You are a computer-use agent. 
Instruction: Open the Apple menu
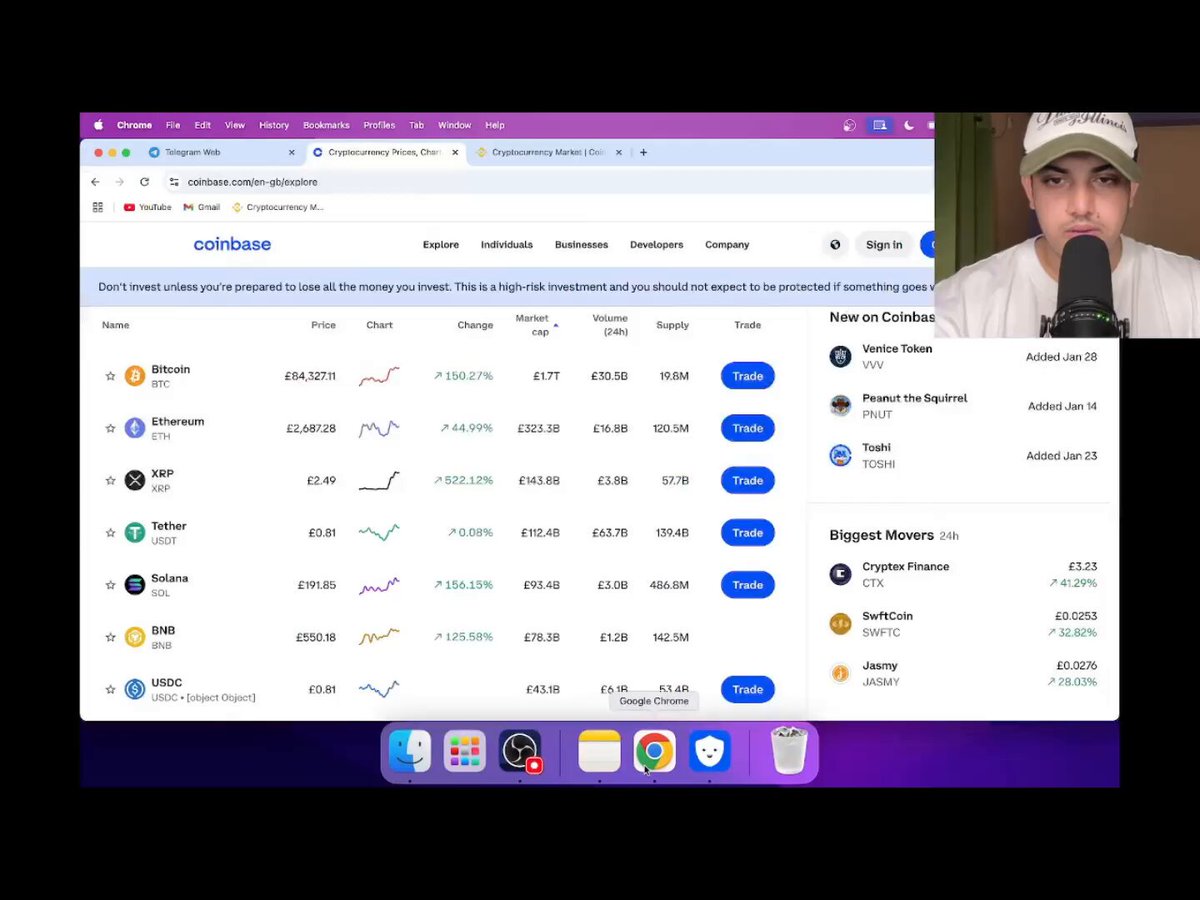pyautogui.click(x=98, y=125)
